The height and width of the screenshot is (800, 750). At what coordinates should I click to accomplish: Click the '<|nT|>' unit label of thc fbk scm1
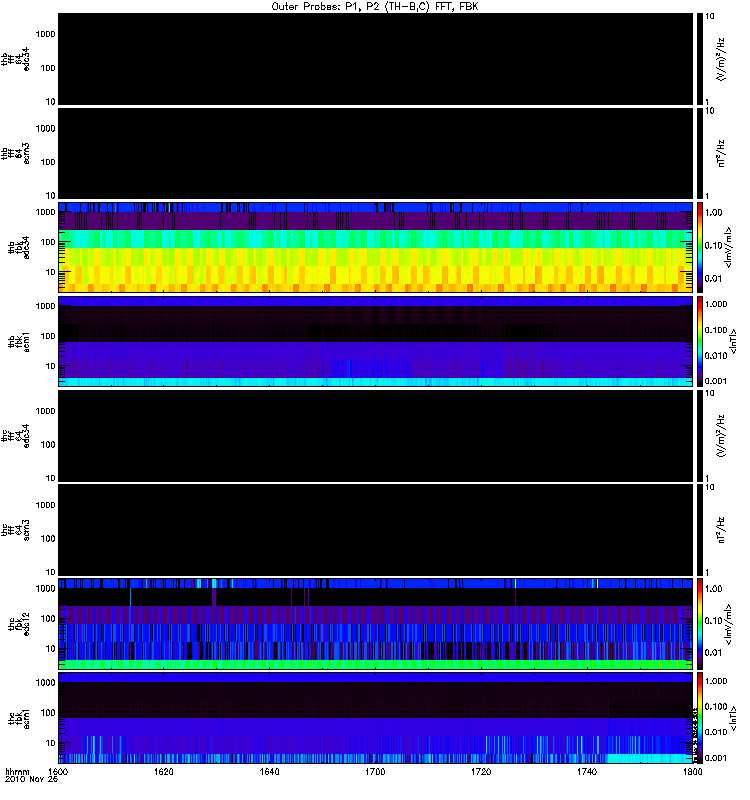click(x=733, y=717)
